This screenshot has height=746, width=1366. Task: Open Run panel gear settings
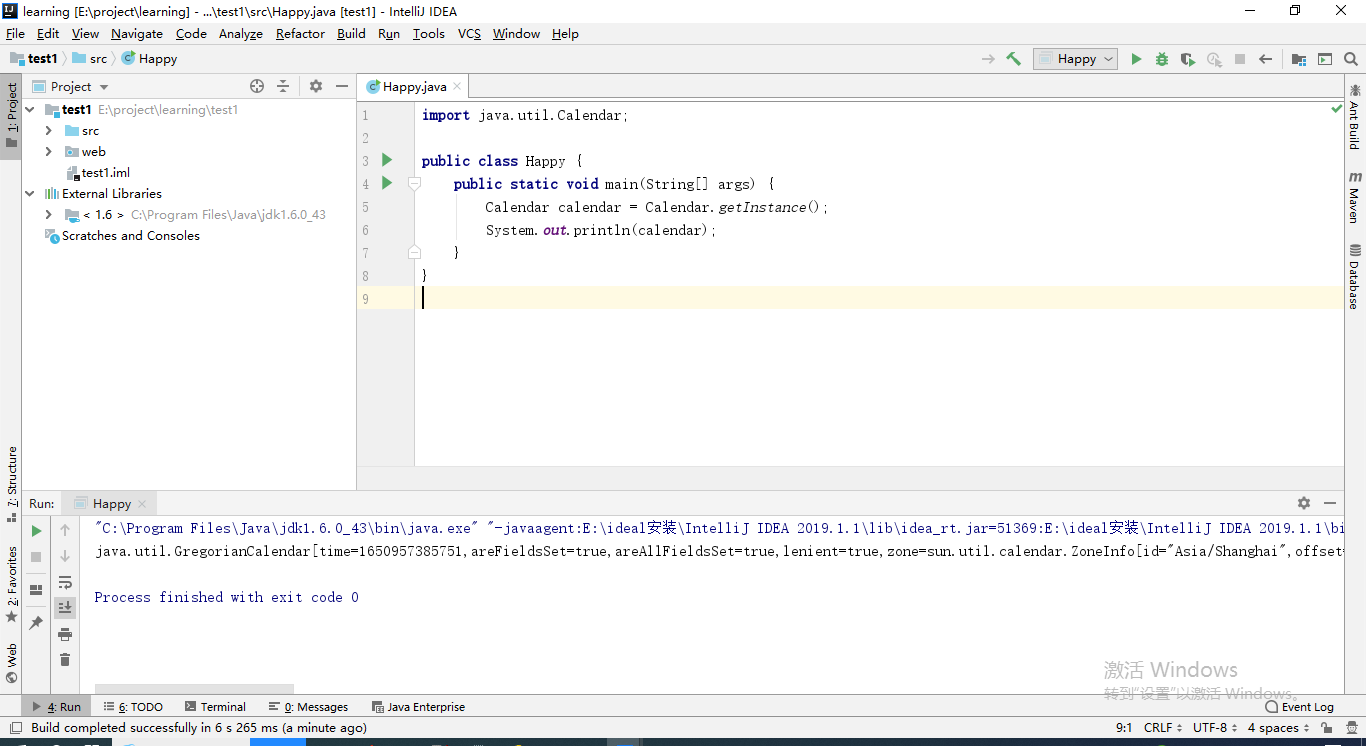(x=1304, y=503)
